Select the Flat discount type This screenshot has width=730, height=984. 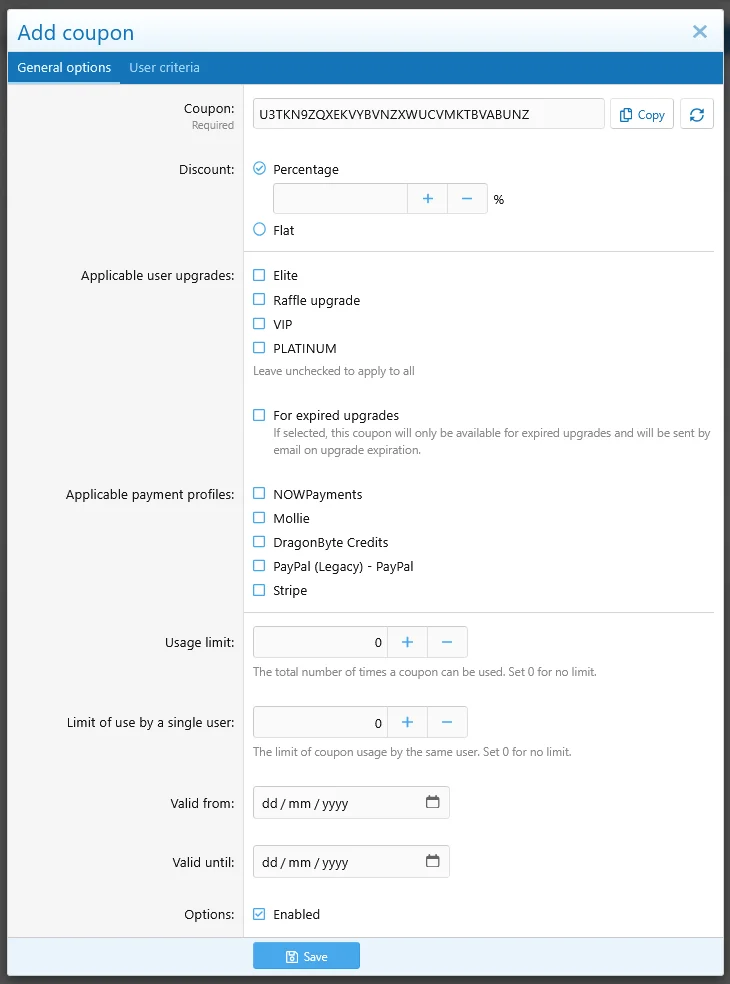(x=259, y=230)
